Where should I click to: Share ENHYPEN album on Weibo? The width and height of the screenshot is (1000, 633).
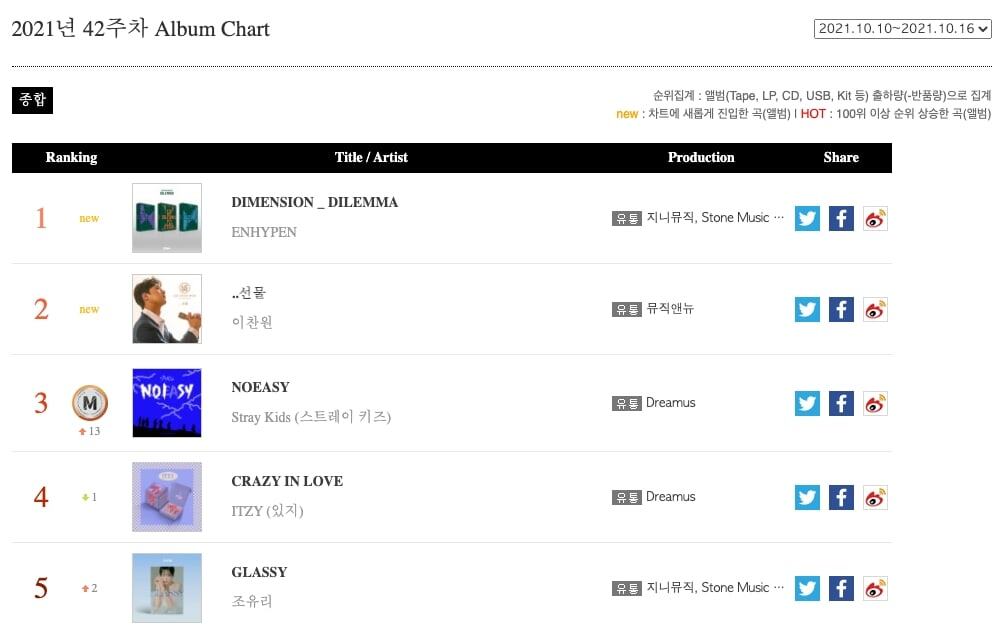875,218
